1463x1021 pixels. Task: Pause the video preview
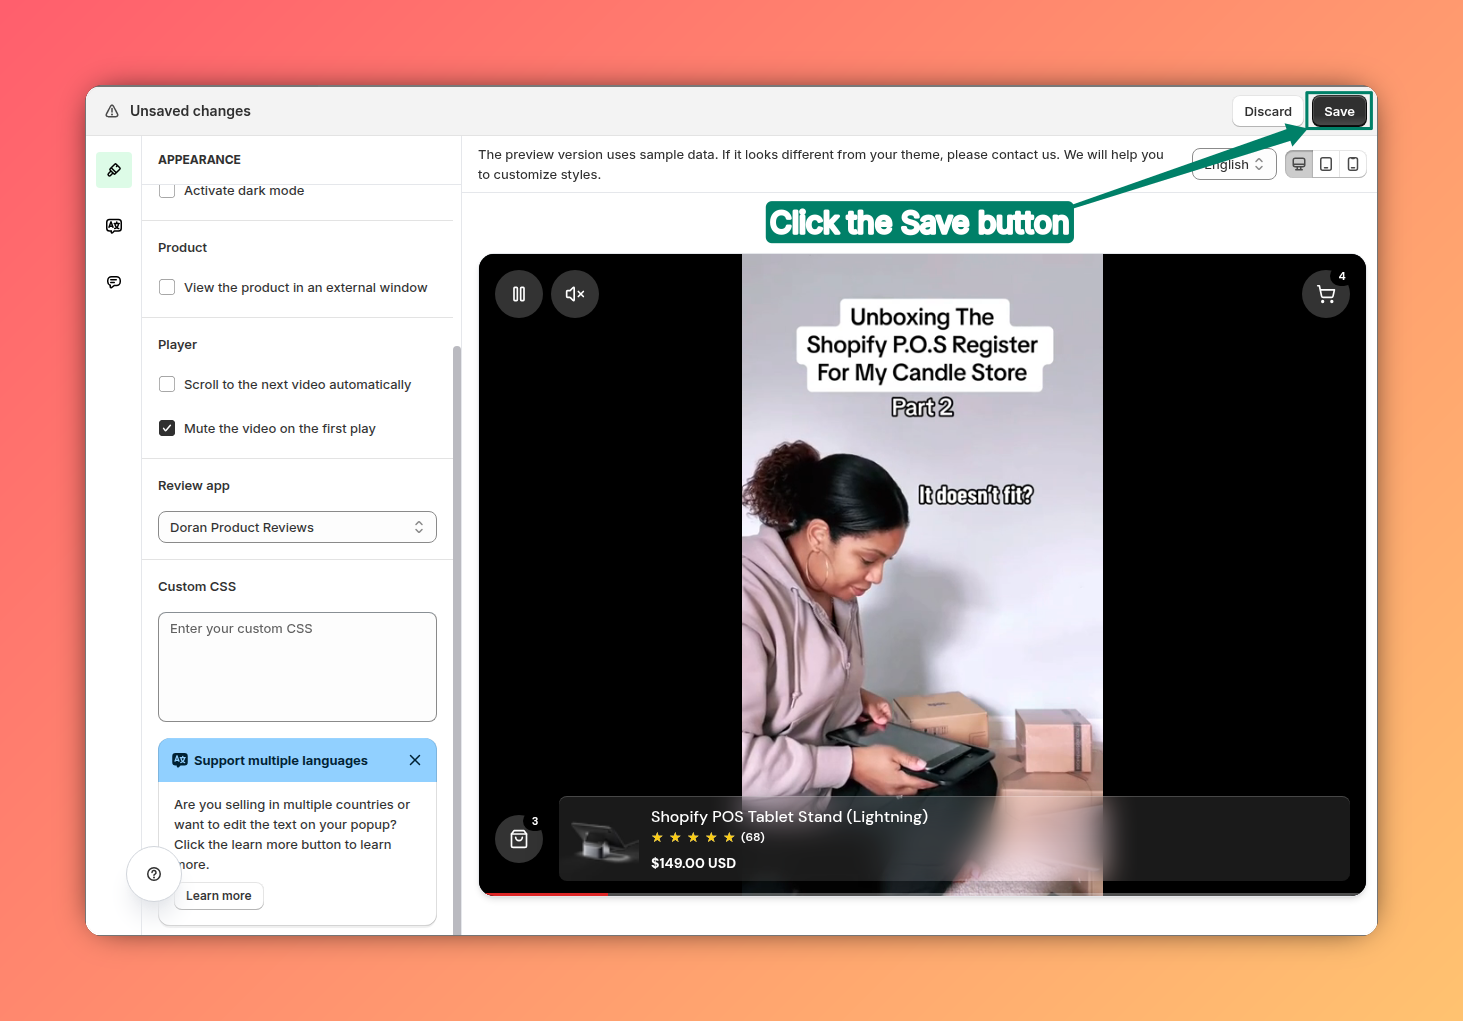(519, 294)
